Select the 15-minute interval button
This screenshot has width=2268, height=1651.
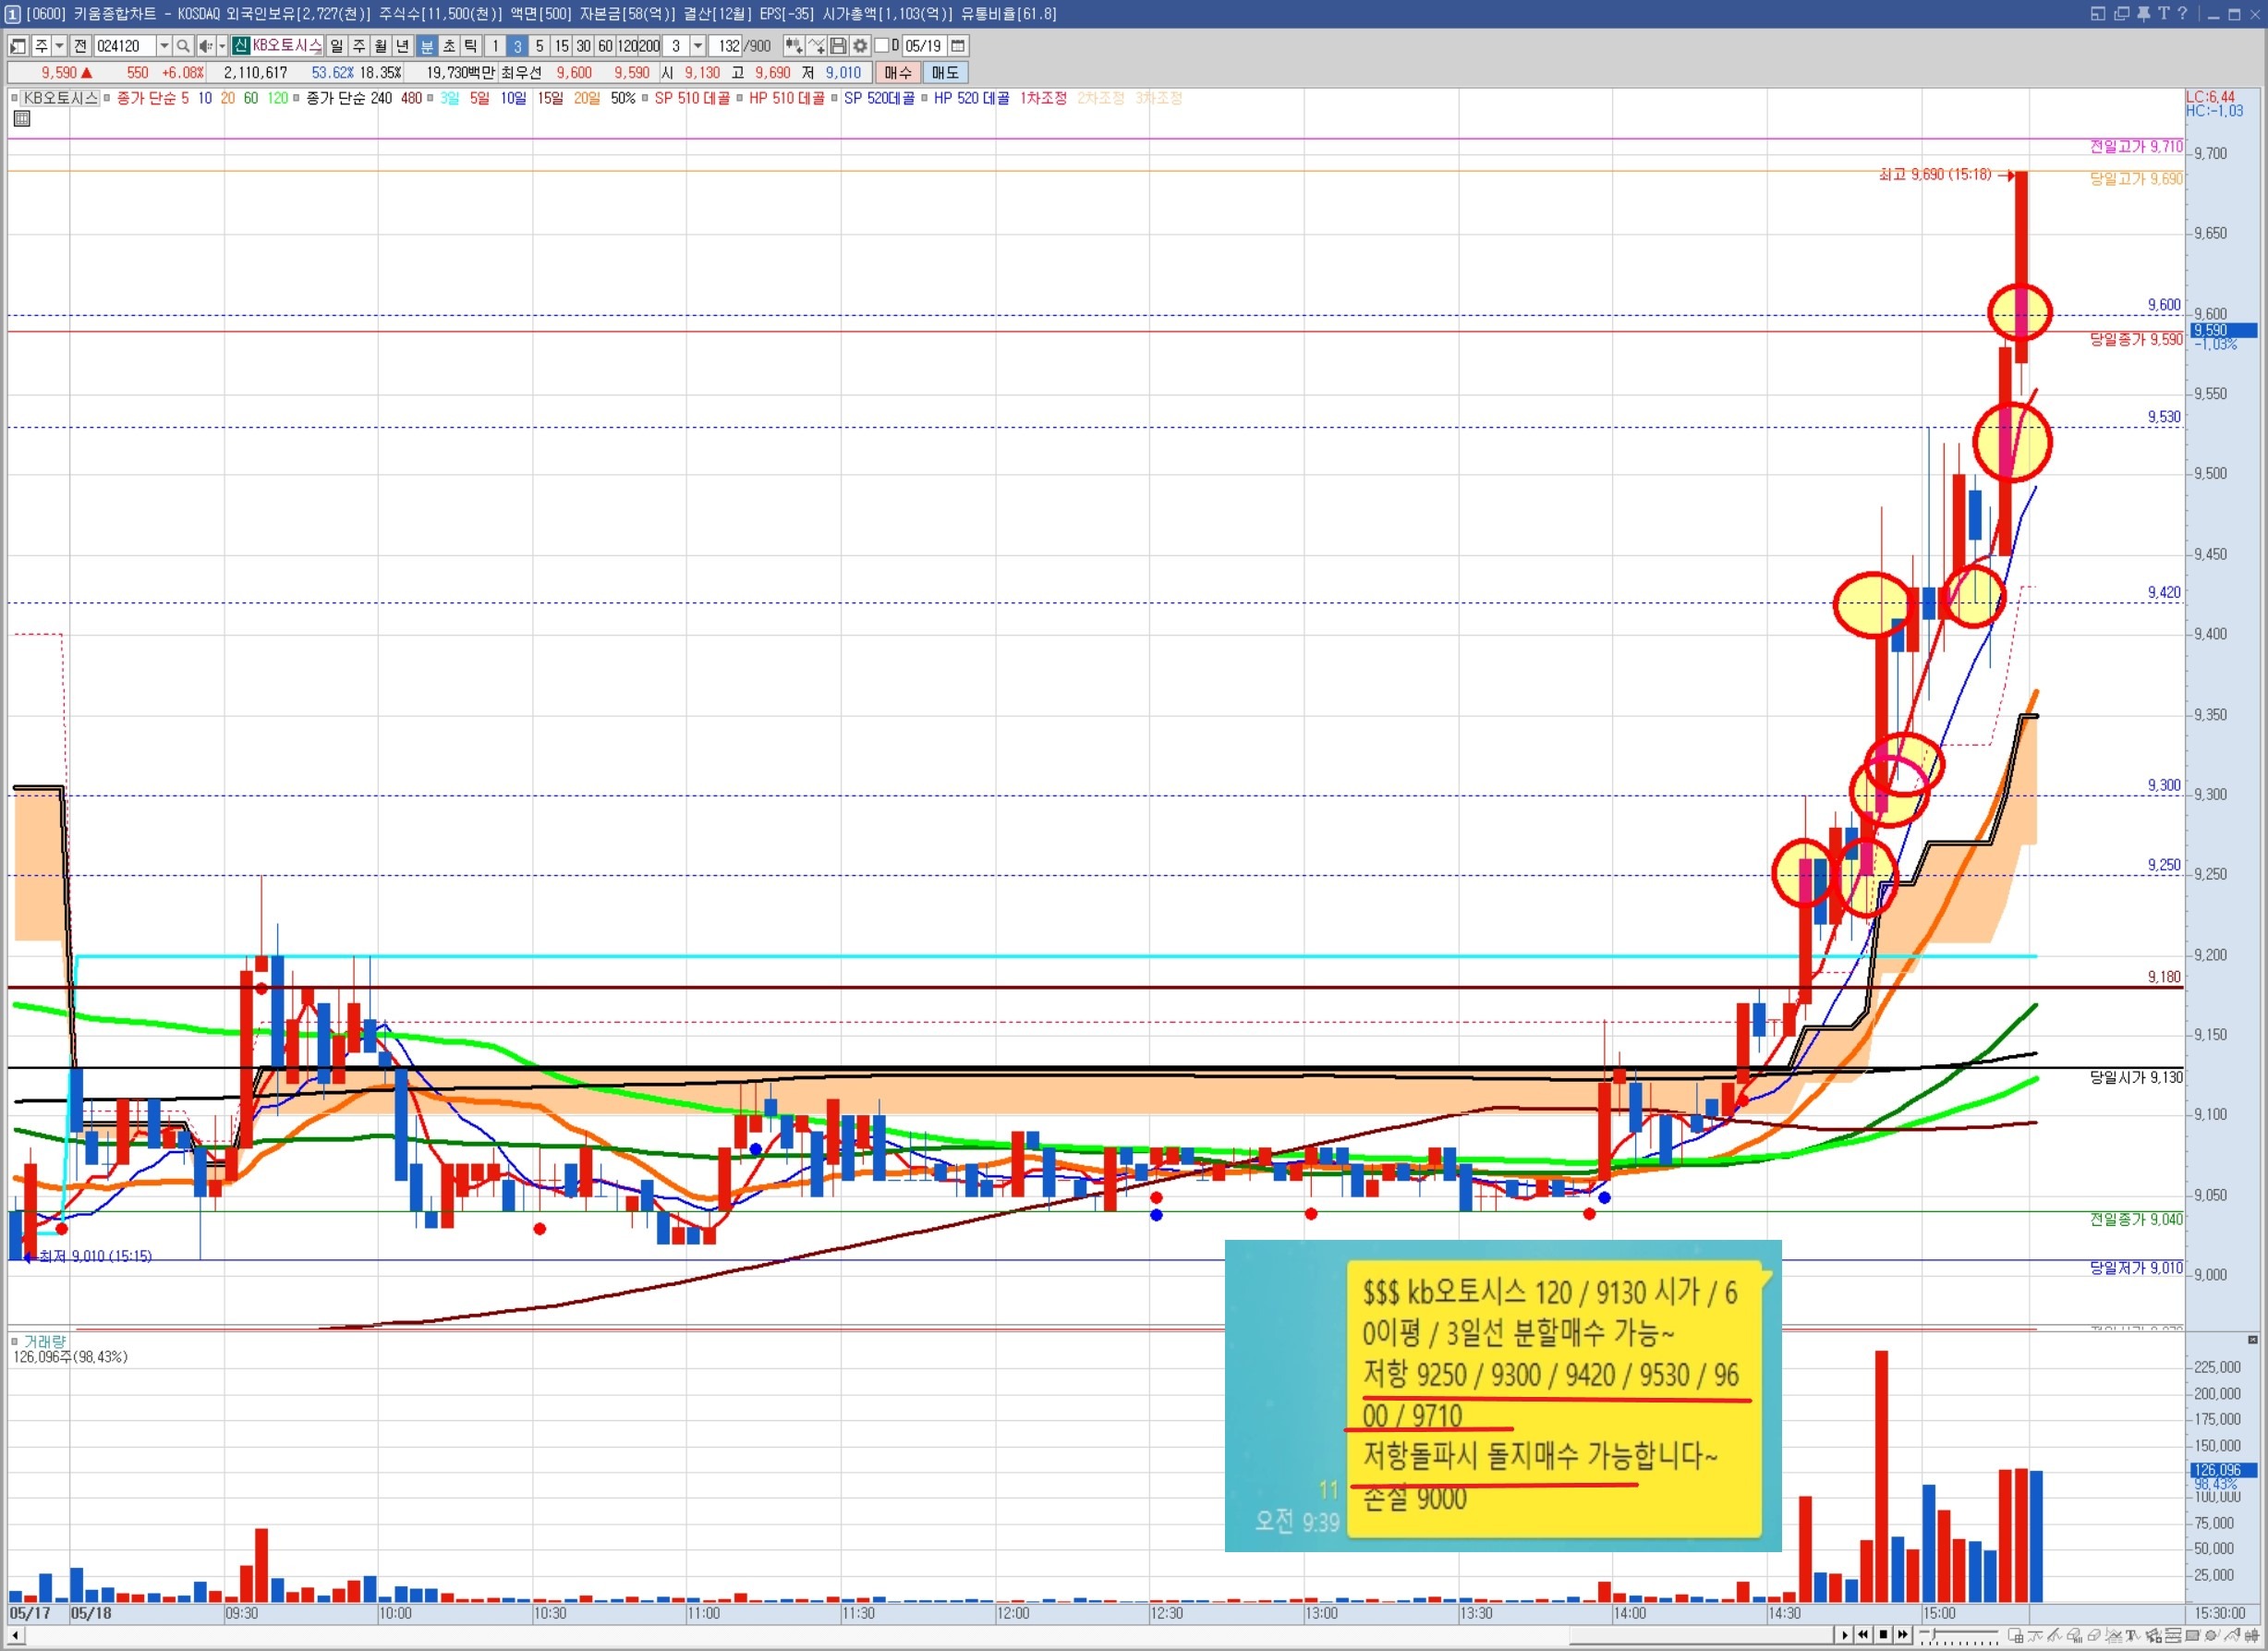point(561,46)
